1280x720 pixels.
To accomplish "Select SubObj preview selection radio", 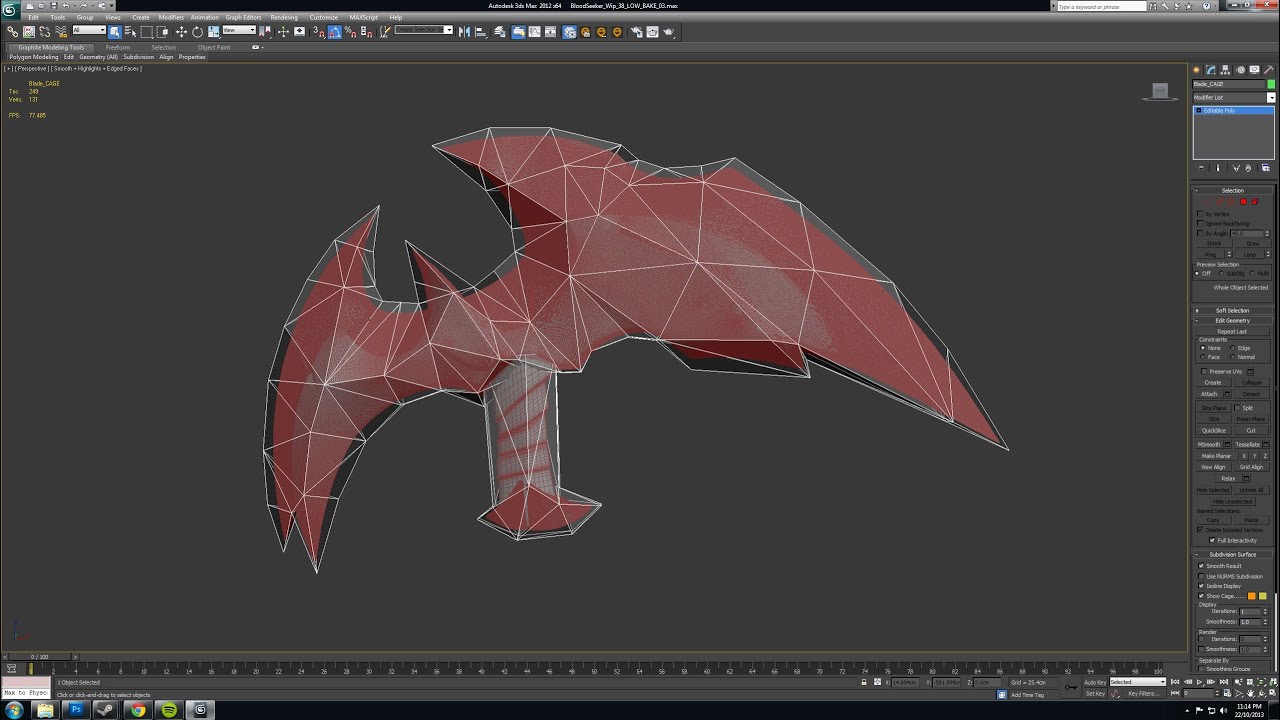I will pyautogui.click(x=1222, y=273).
